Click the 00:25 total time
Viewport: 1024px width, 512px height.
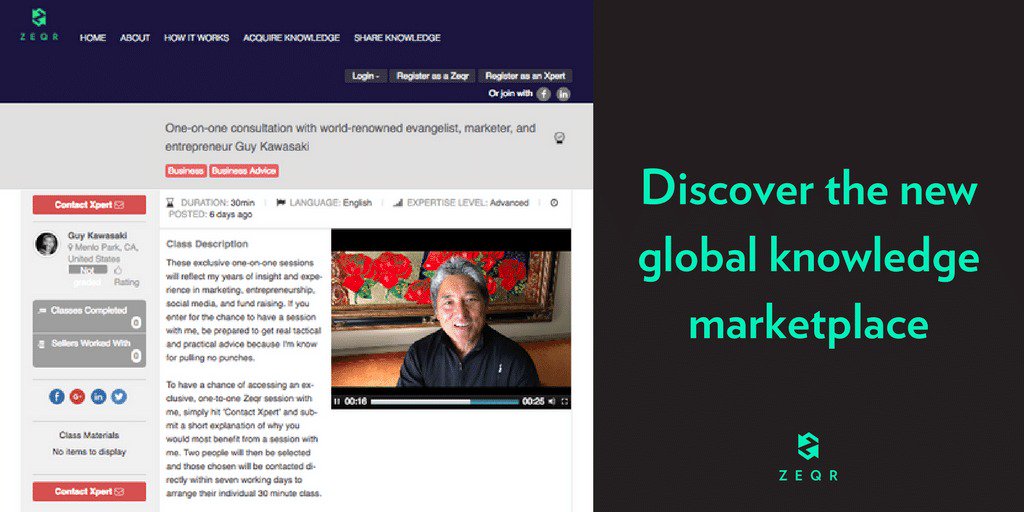pyautogui.click(x=533, y=402)
